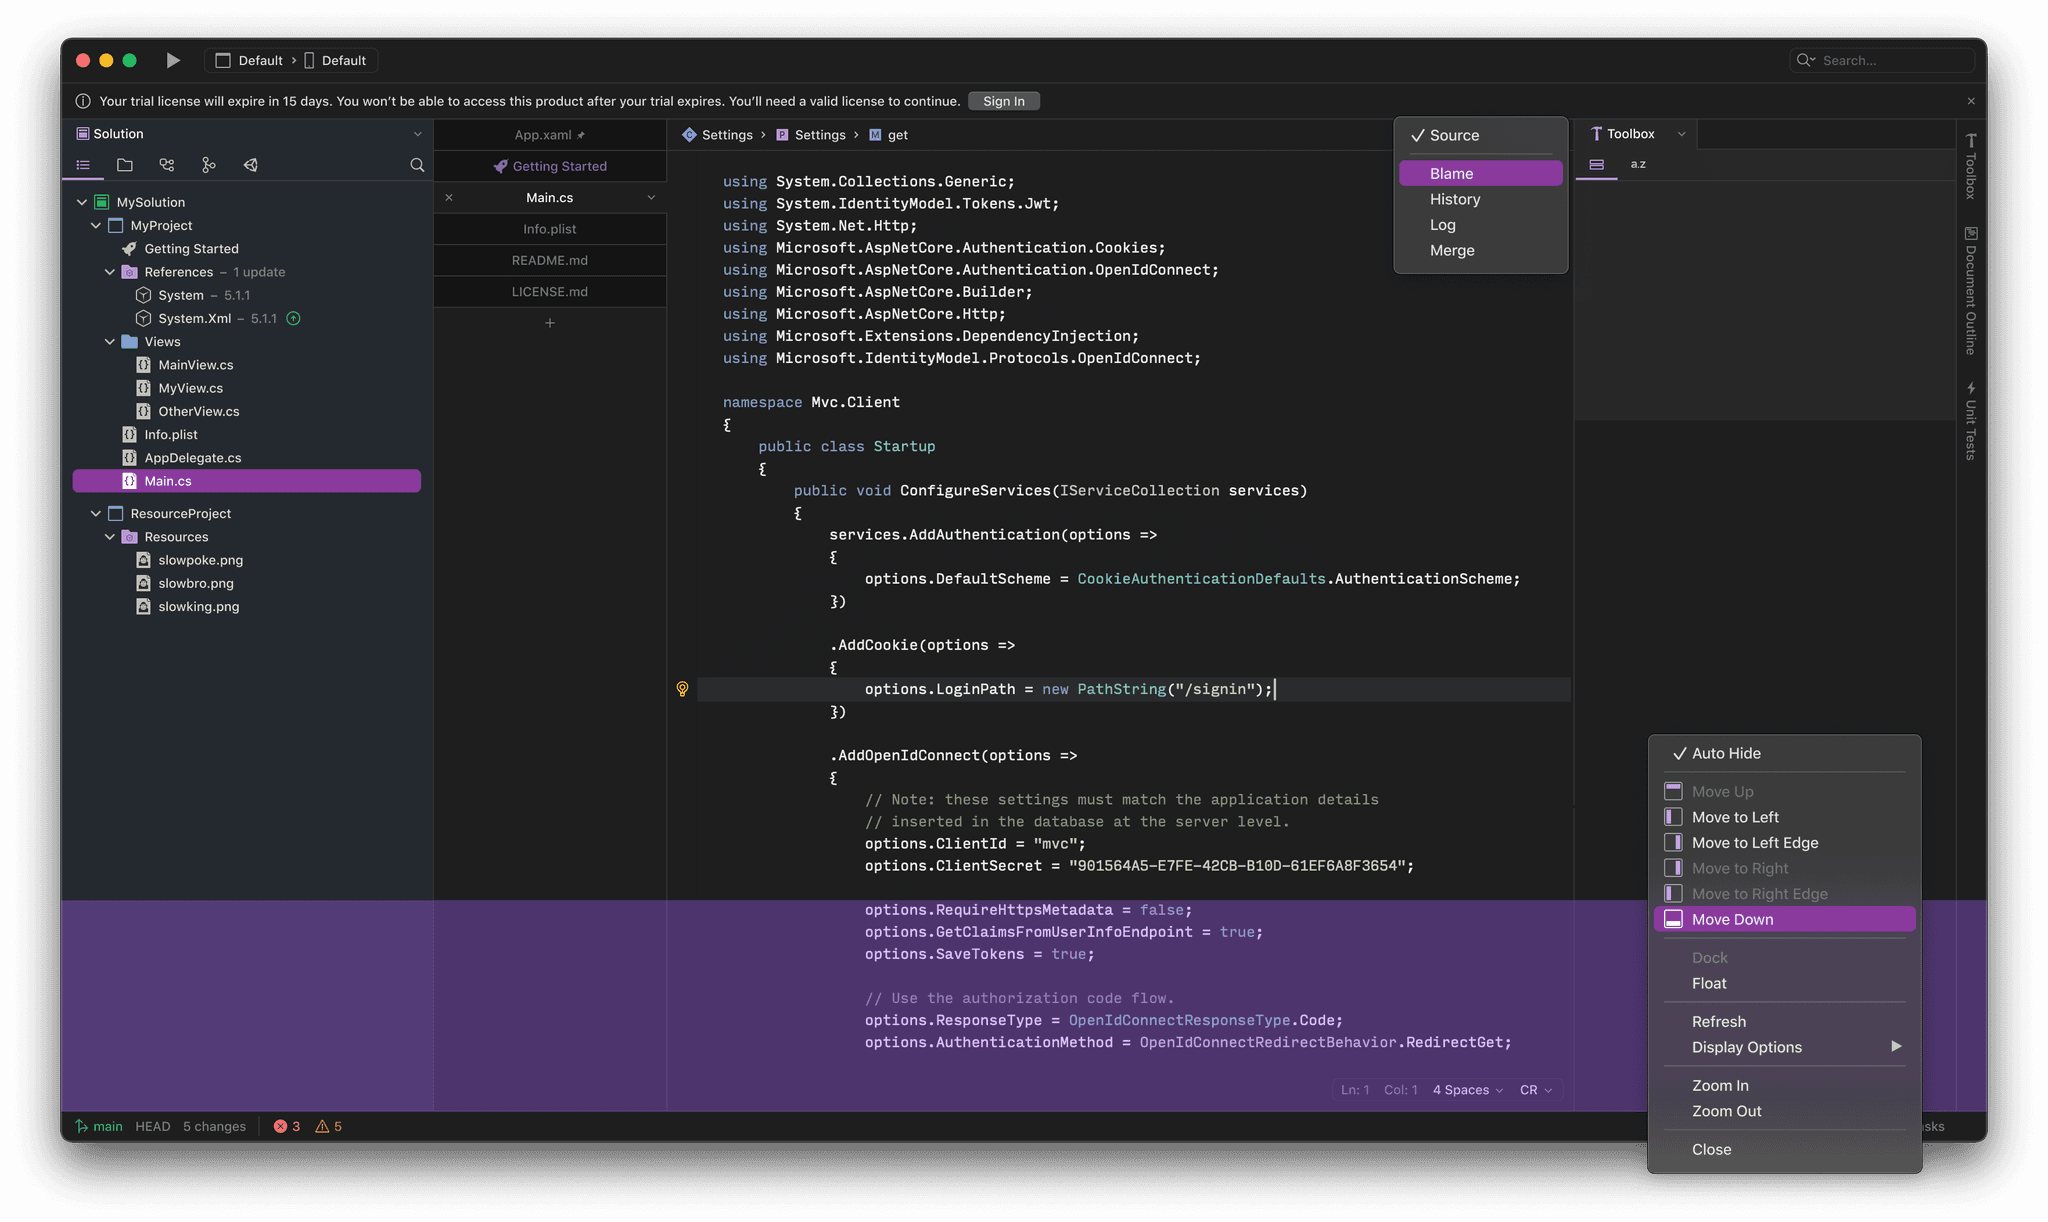Collapse the Resources folder

[x=110, y=537]
